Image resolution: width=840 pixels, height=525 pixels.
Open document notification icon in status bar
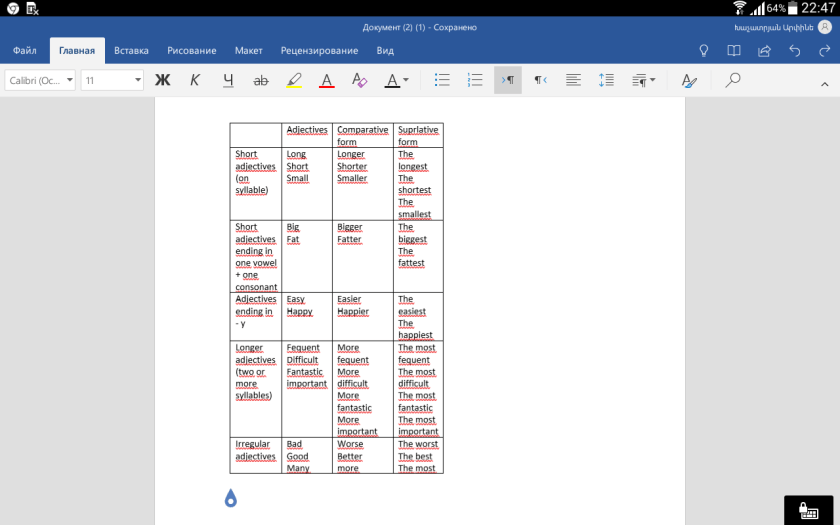coord(32,8)
